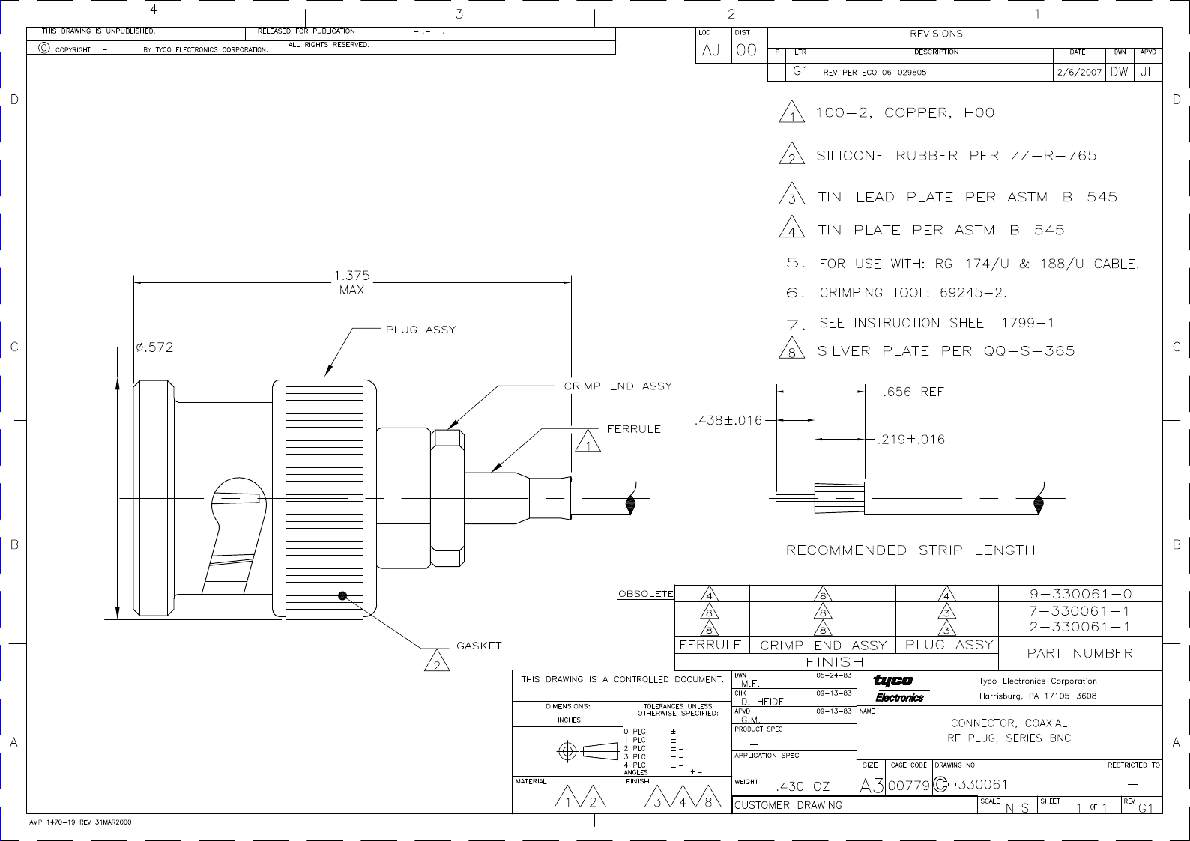Click 'THIS DRAWING IS UNPUBLISHED.' header text
Screen dimensions: 1190x841
[98, 31]
